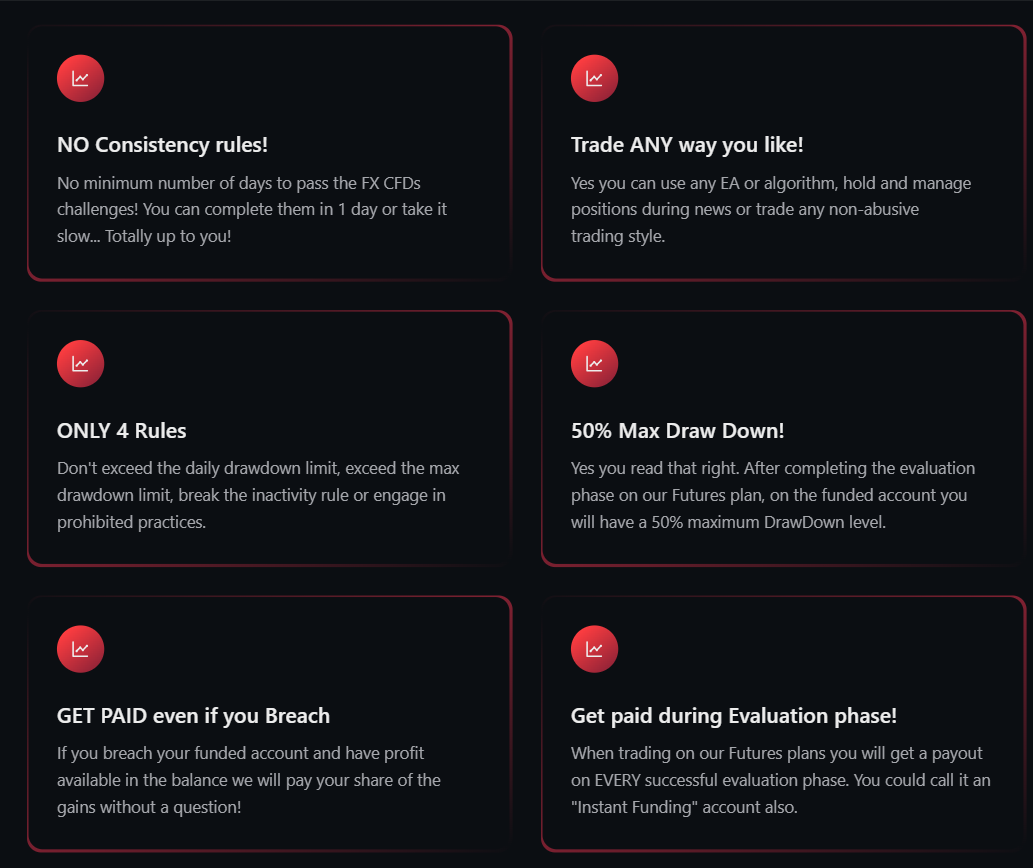Select the graph icon on GET PAID even if you Breach
This screenshot has width=1033, height=868.
(x=80, y=649)
